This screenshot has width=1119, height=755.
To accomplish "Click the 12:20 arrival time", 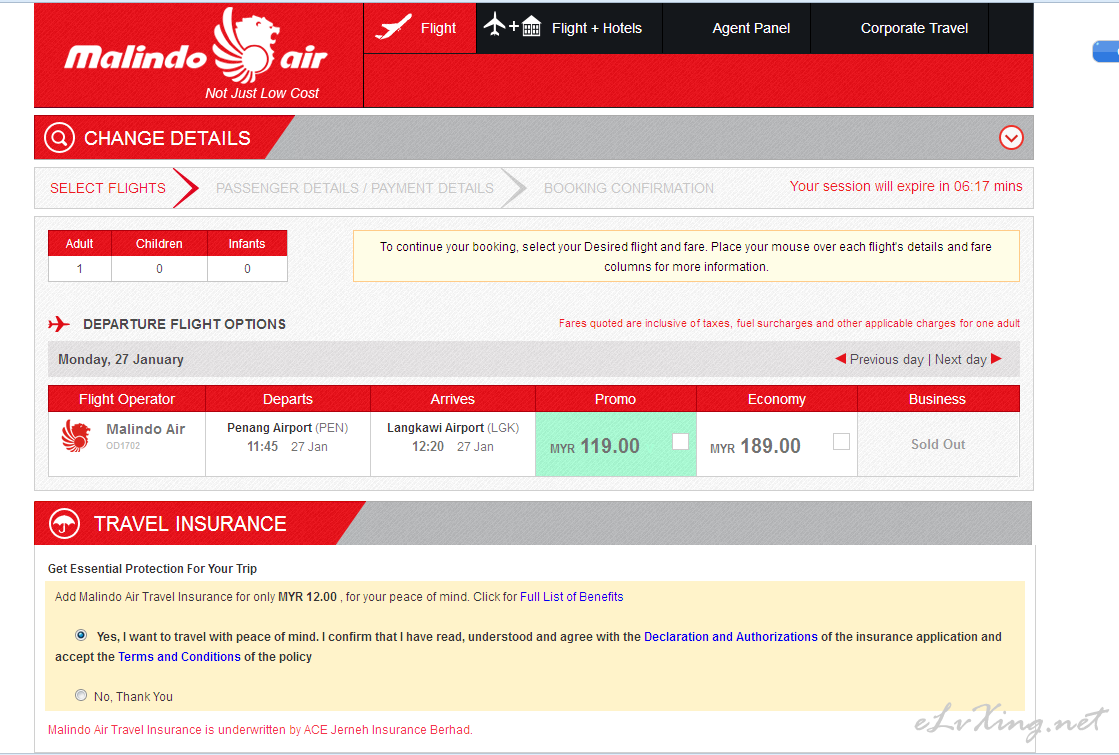I will 427,447.
